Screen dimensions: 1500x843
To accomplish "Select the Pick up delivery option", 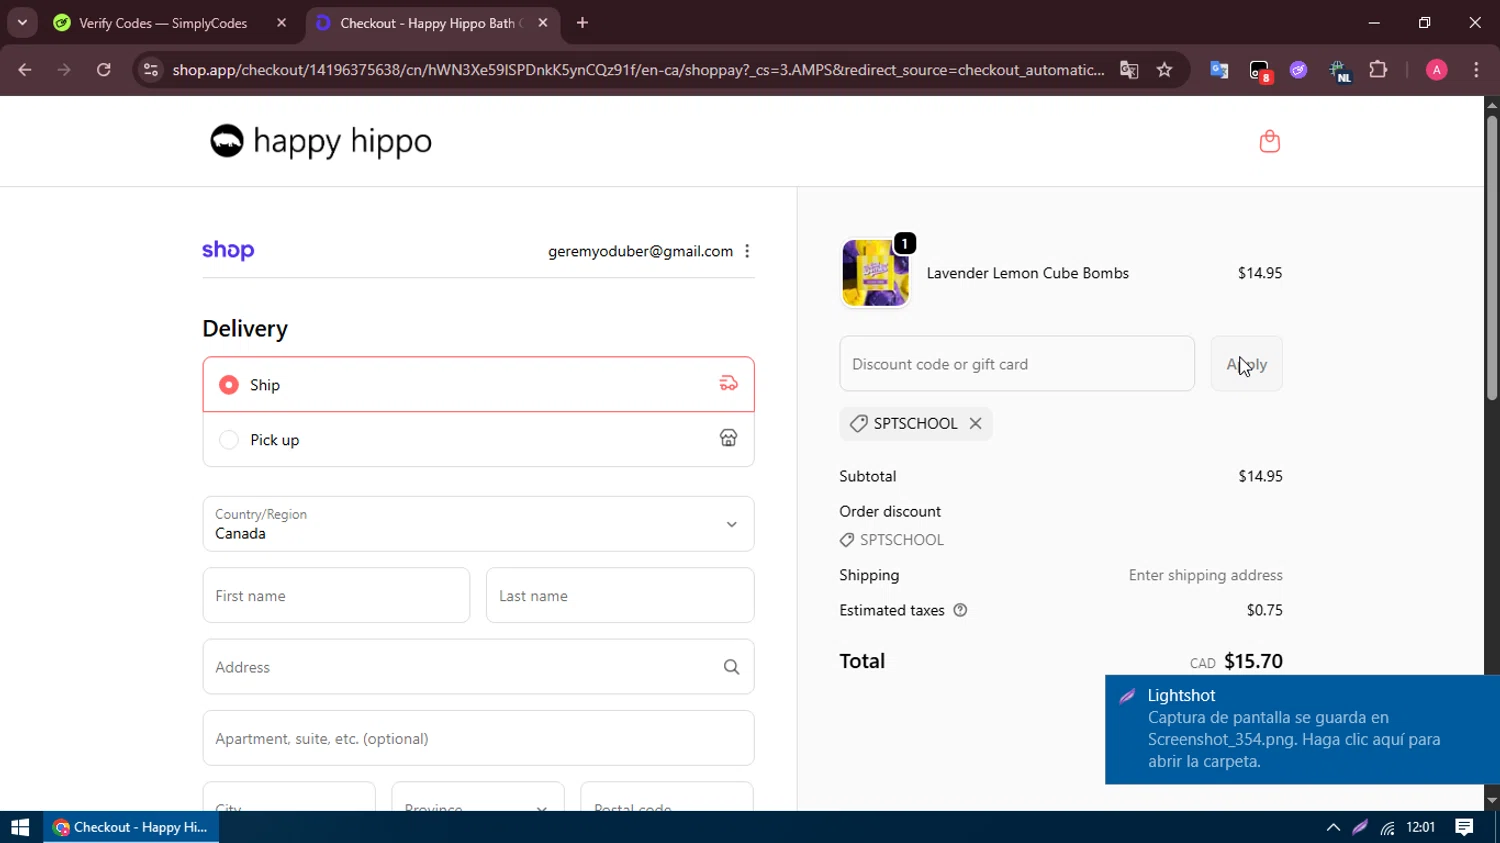I will click(x=478, y=439).
